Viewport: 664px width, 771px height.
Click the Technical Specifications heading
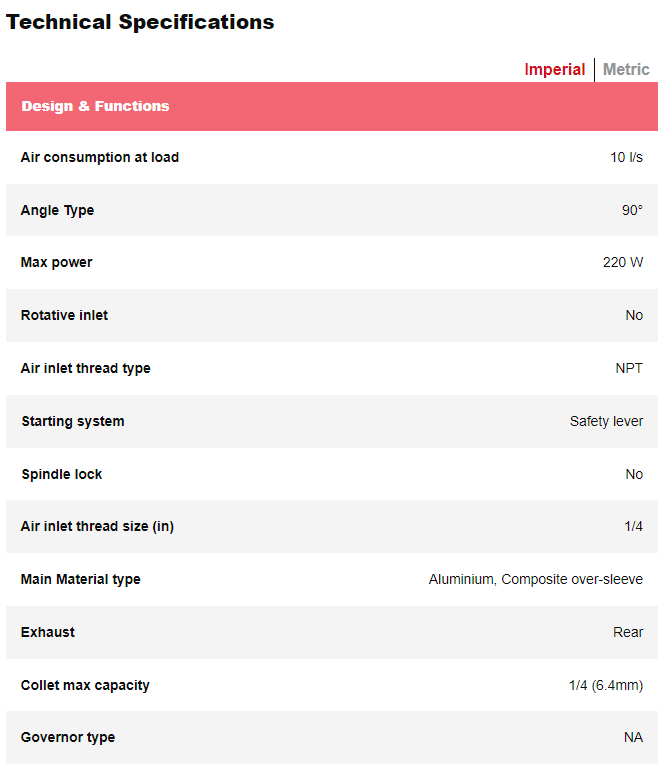pyautogui.click(x=140, y=22)
